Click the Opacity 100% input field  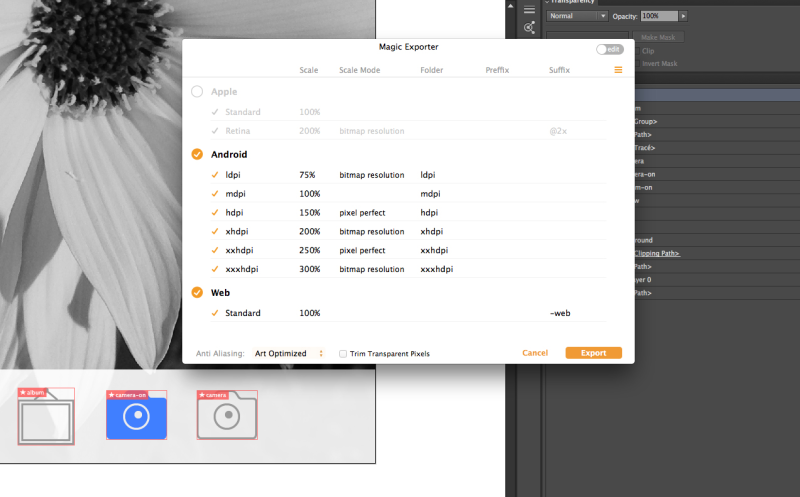click(x=659, y=16)
